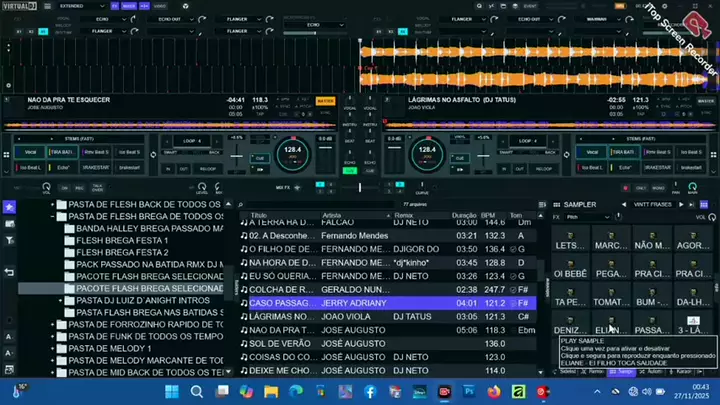Click the Windows Start button
720x405 pixels.
click(170, 391)
